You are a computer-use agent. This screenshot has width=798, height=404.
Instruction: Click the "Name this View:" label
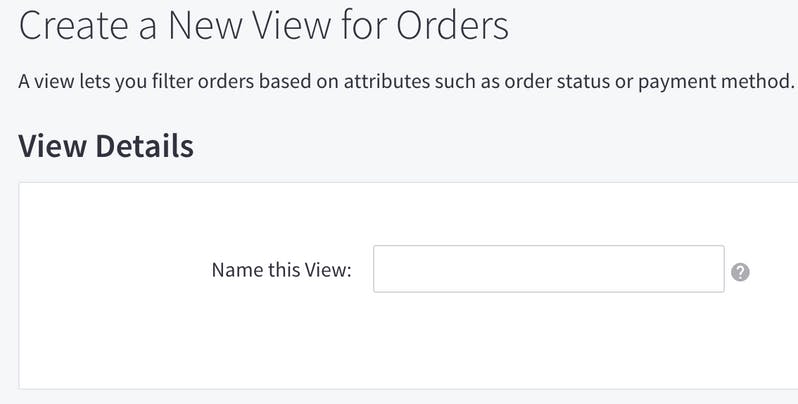281,270
